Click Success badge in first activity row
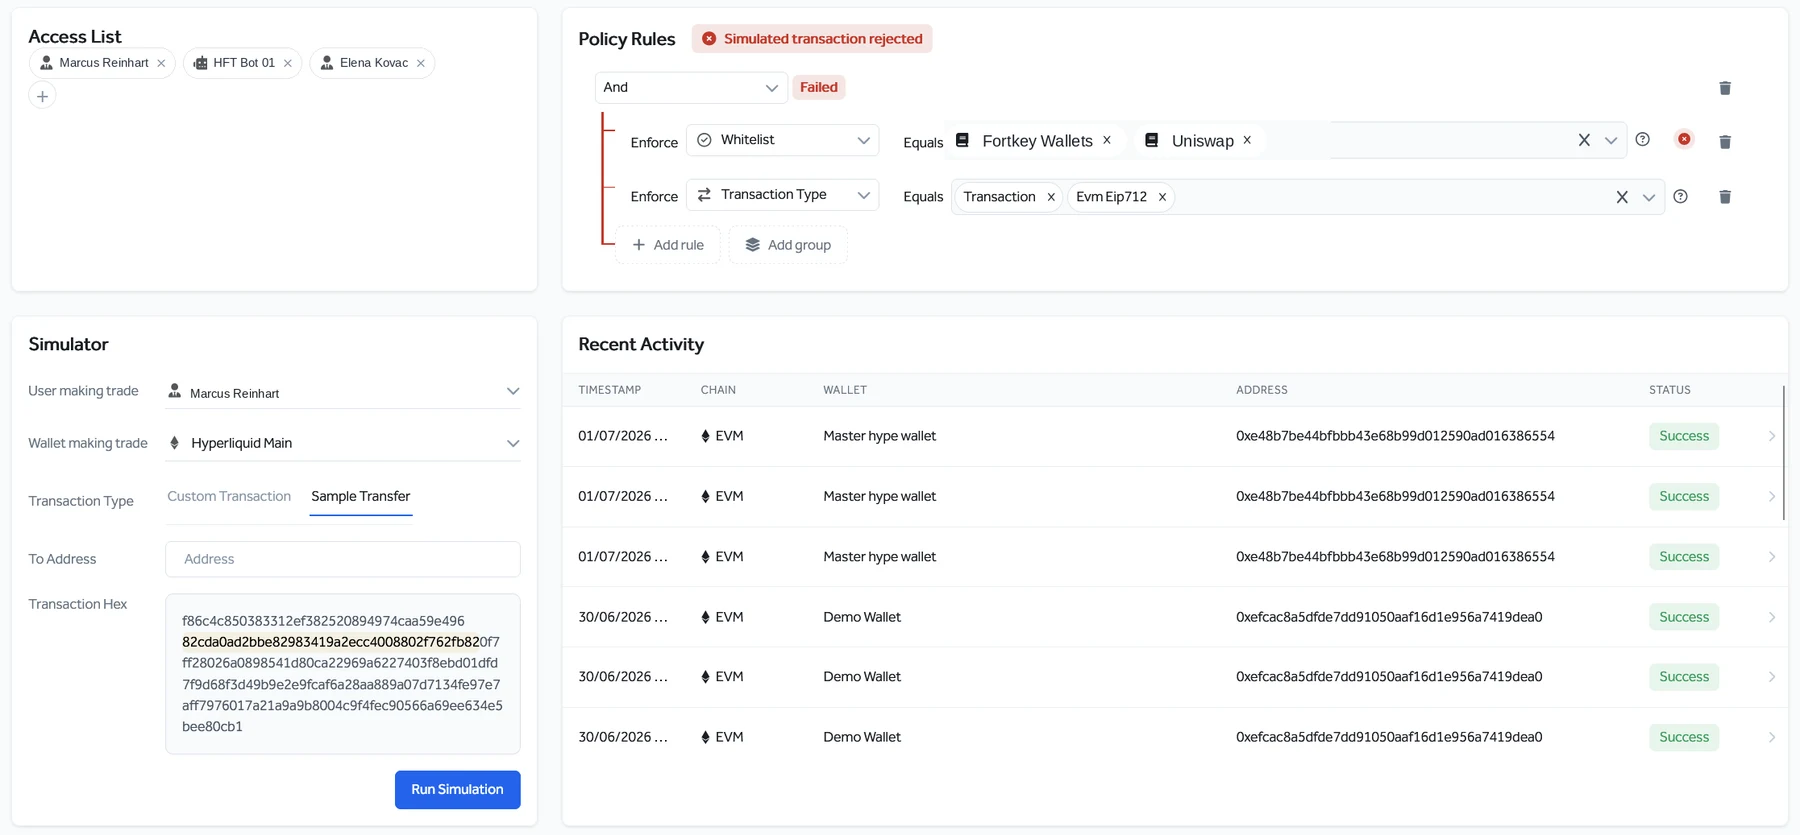Viewport: 1800px width, 835px height. click(1684, 436)
